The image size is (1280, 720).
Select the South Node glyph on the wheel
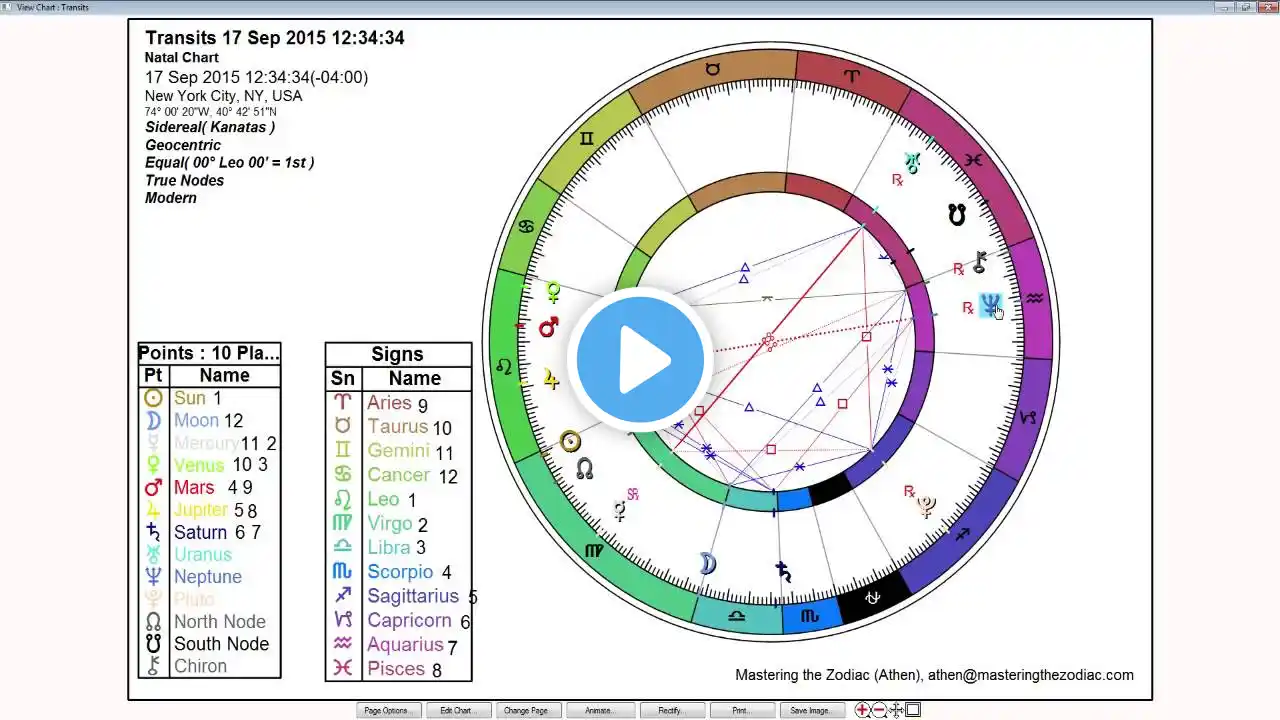(x=957, y=214)
